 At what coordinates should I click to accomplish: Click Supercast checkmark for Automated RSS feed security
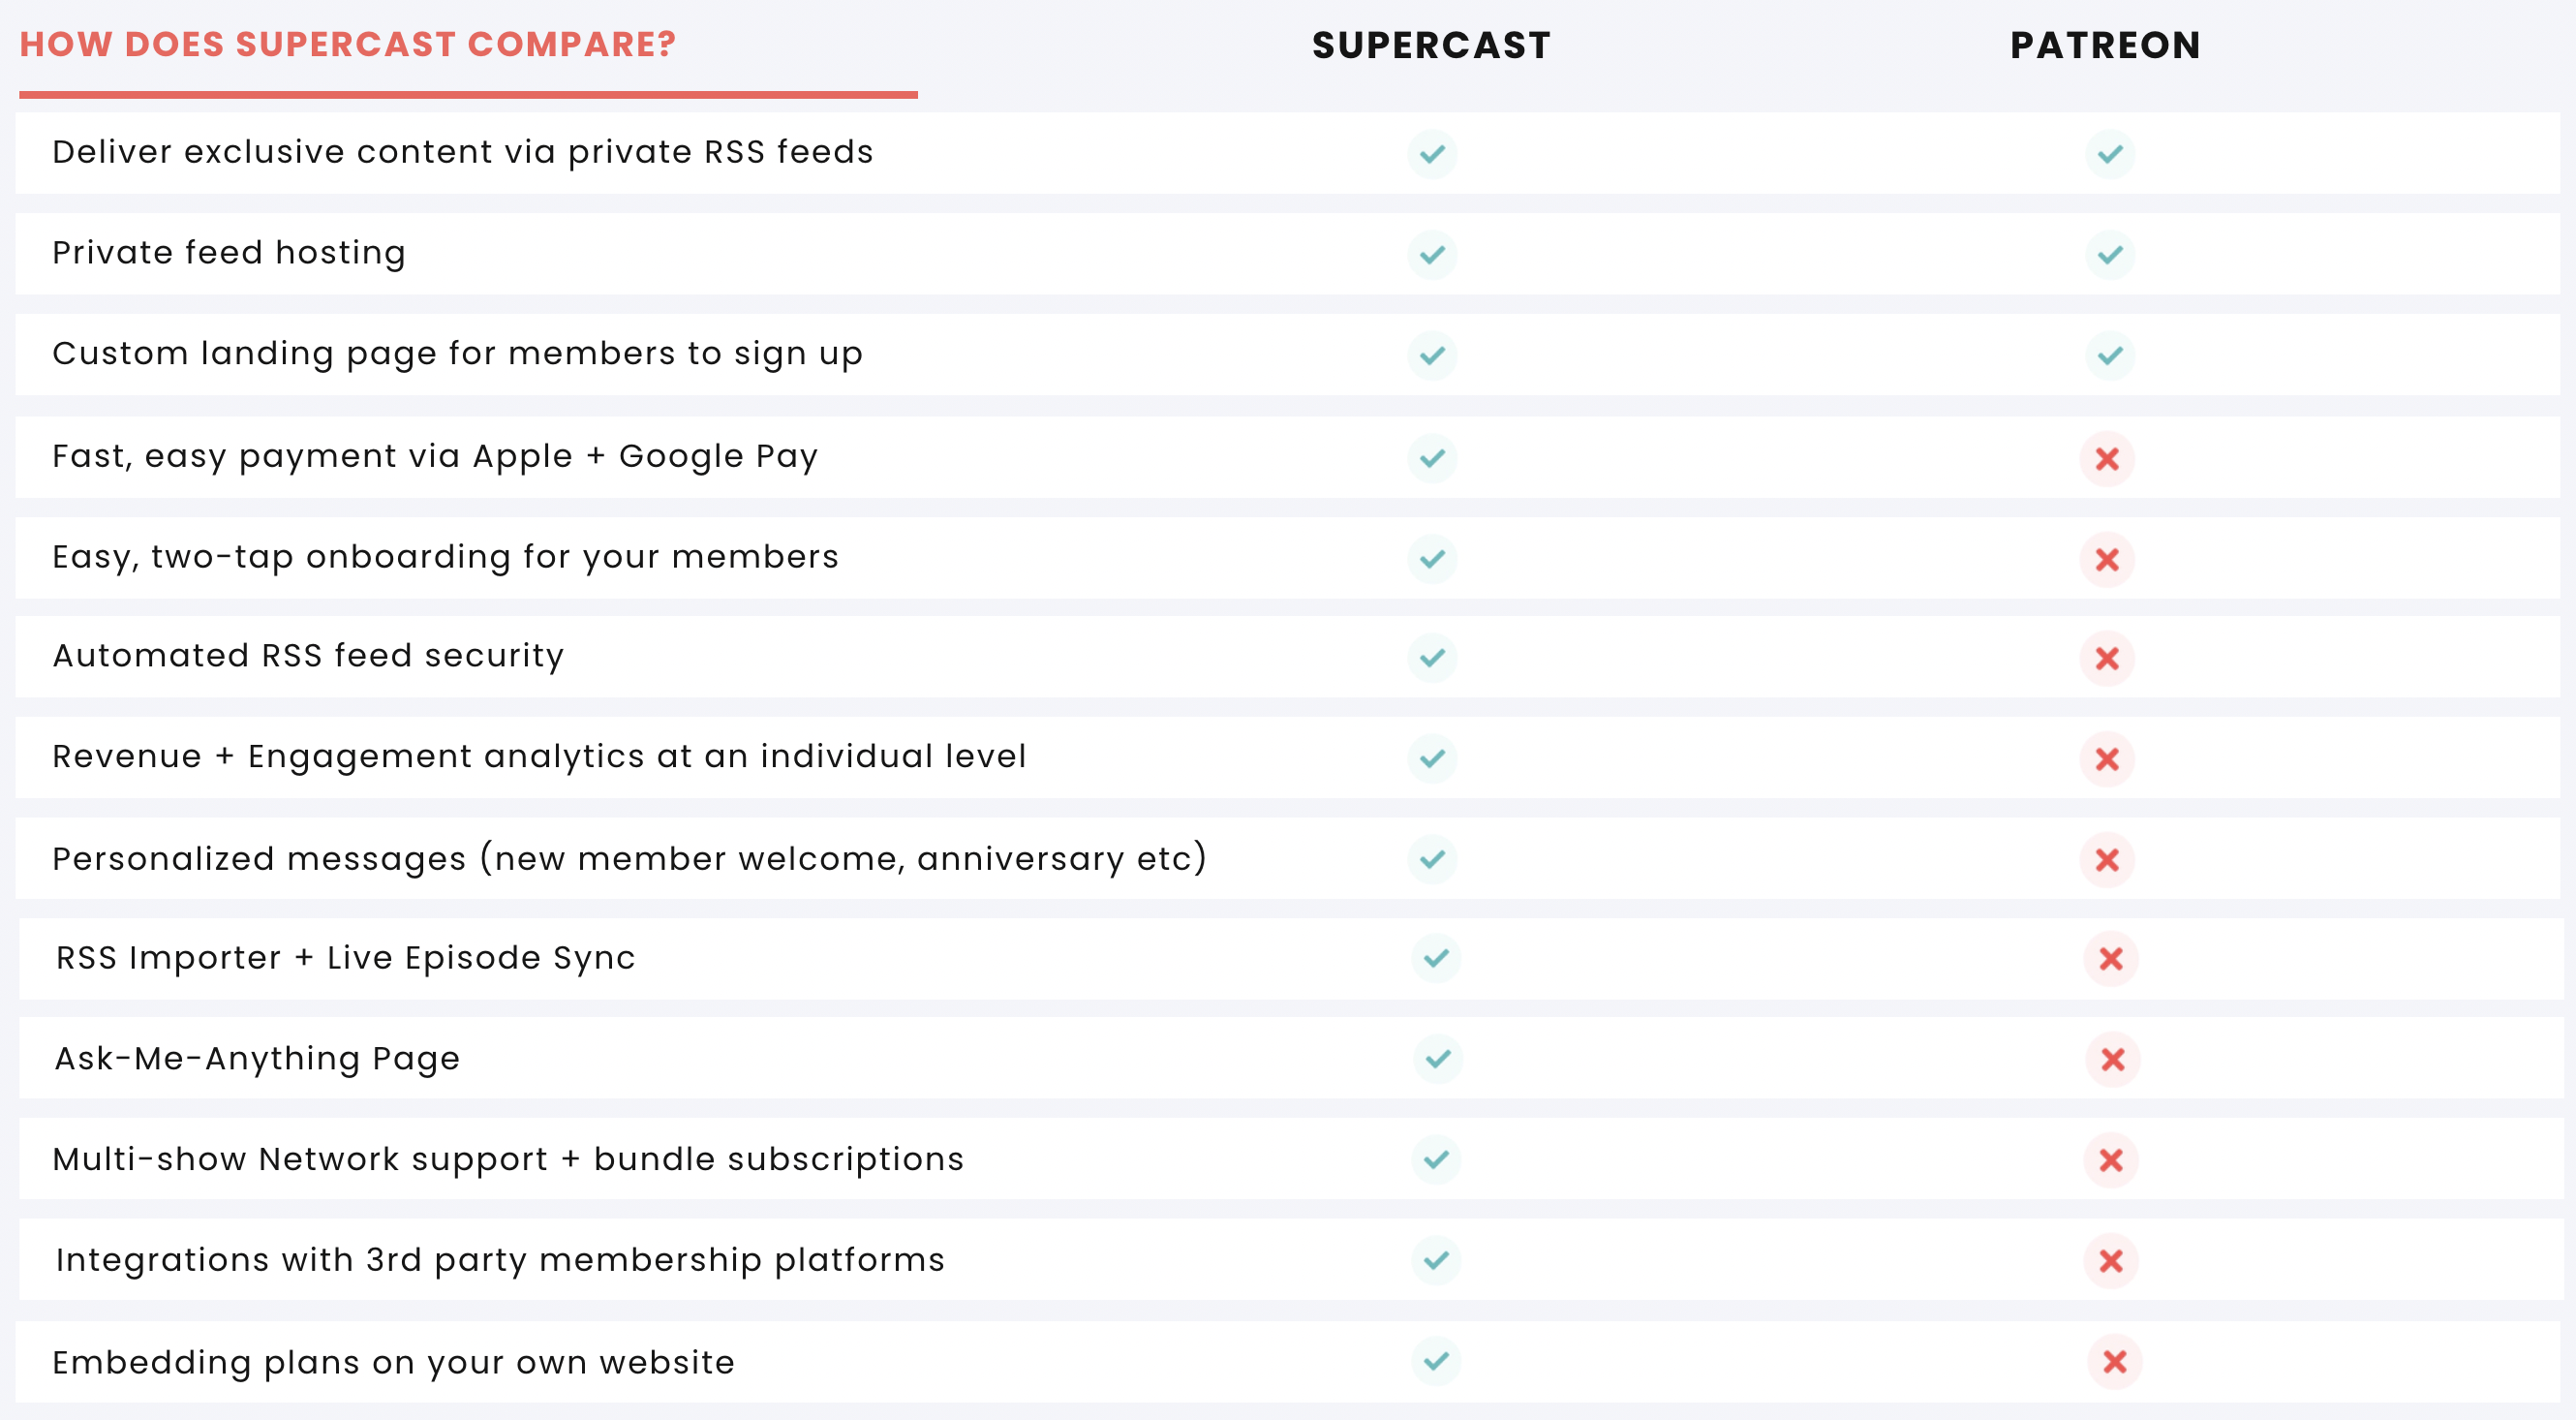pyautogui.click(x=1432, y=658)
